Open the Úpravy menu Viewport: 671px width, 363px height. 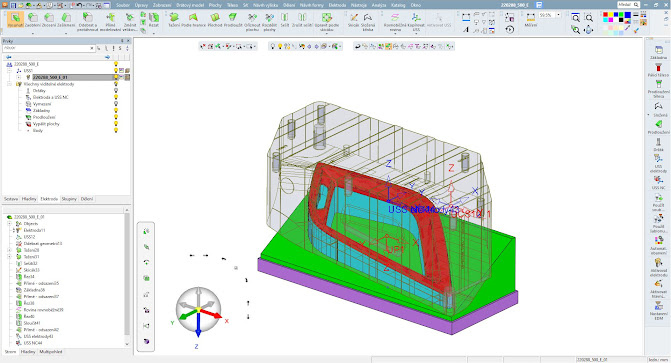click(141, 5)
